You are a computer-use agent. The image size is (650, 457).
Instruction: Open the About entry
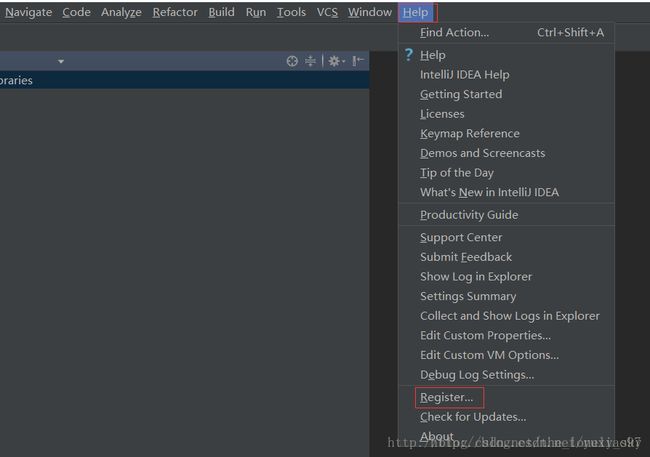tap(506, 436)
